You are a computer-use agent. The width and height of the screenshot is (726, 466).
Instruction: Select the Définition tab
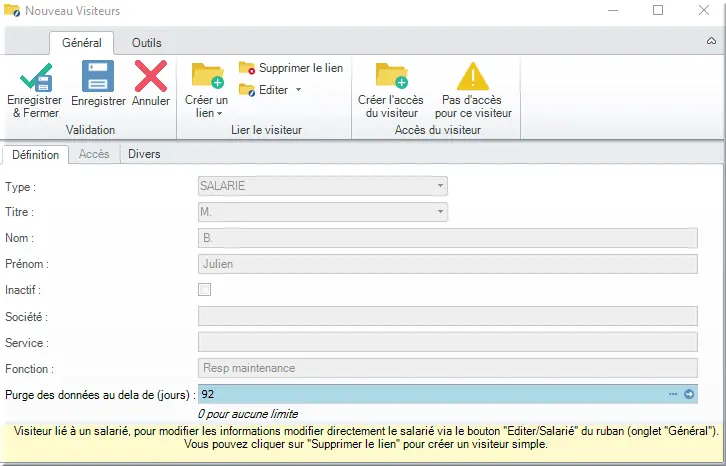click(x=36, y=155)
